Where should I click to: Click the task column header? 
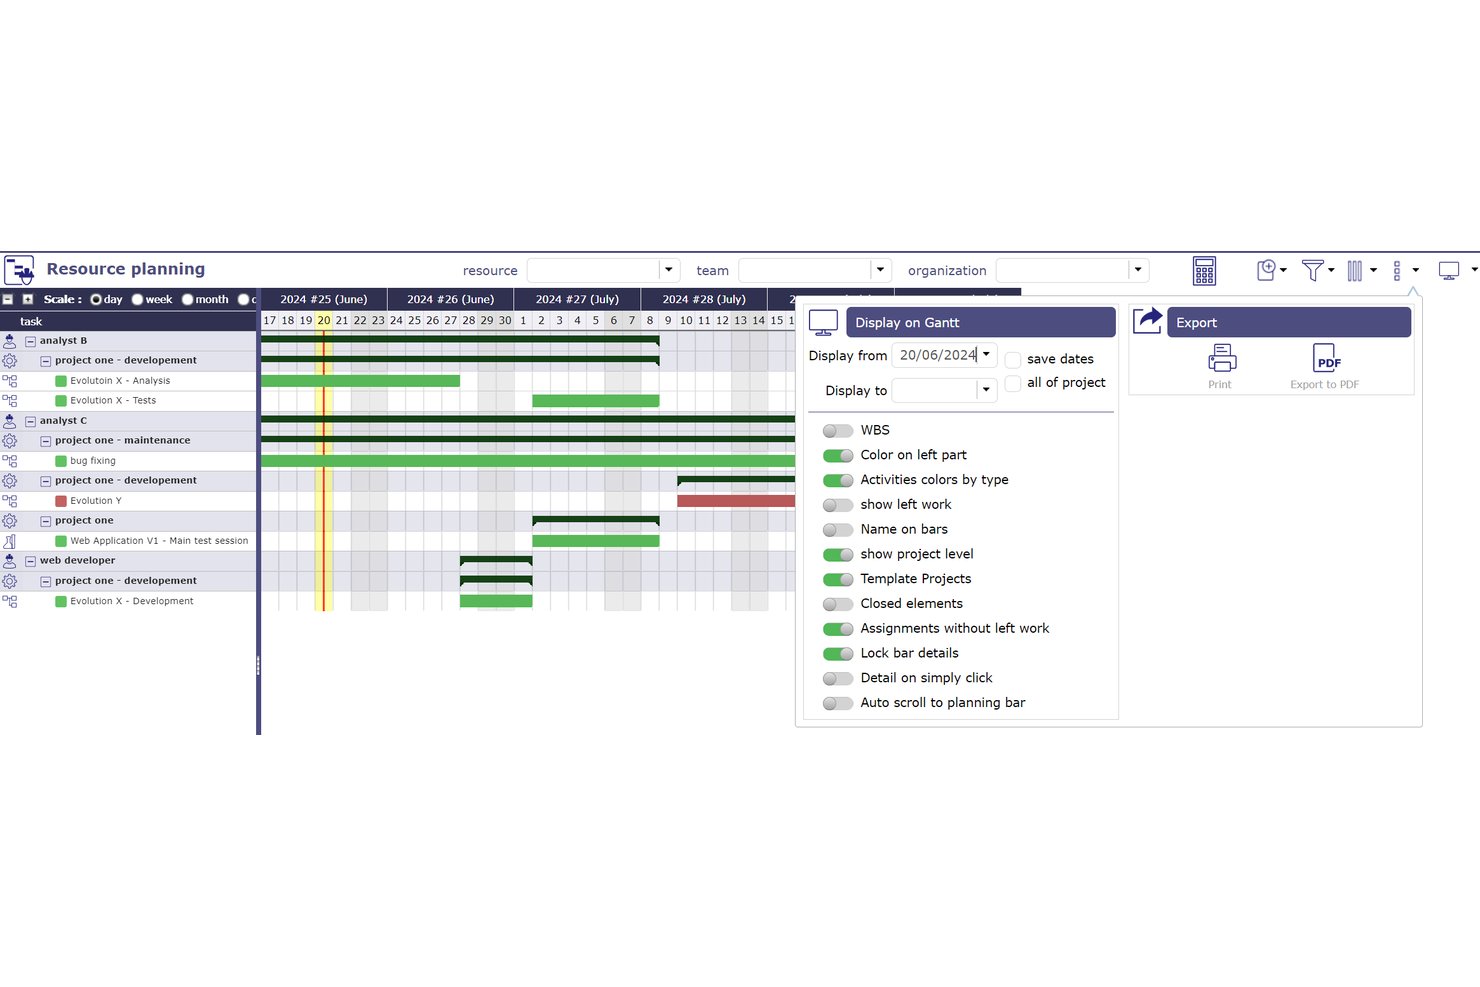click(128, 322)
